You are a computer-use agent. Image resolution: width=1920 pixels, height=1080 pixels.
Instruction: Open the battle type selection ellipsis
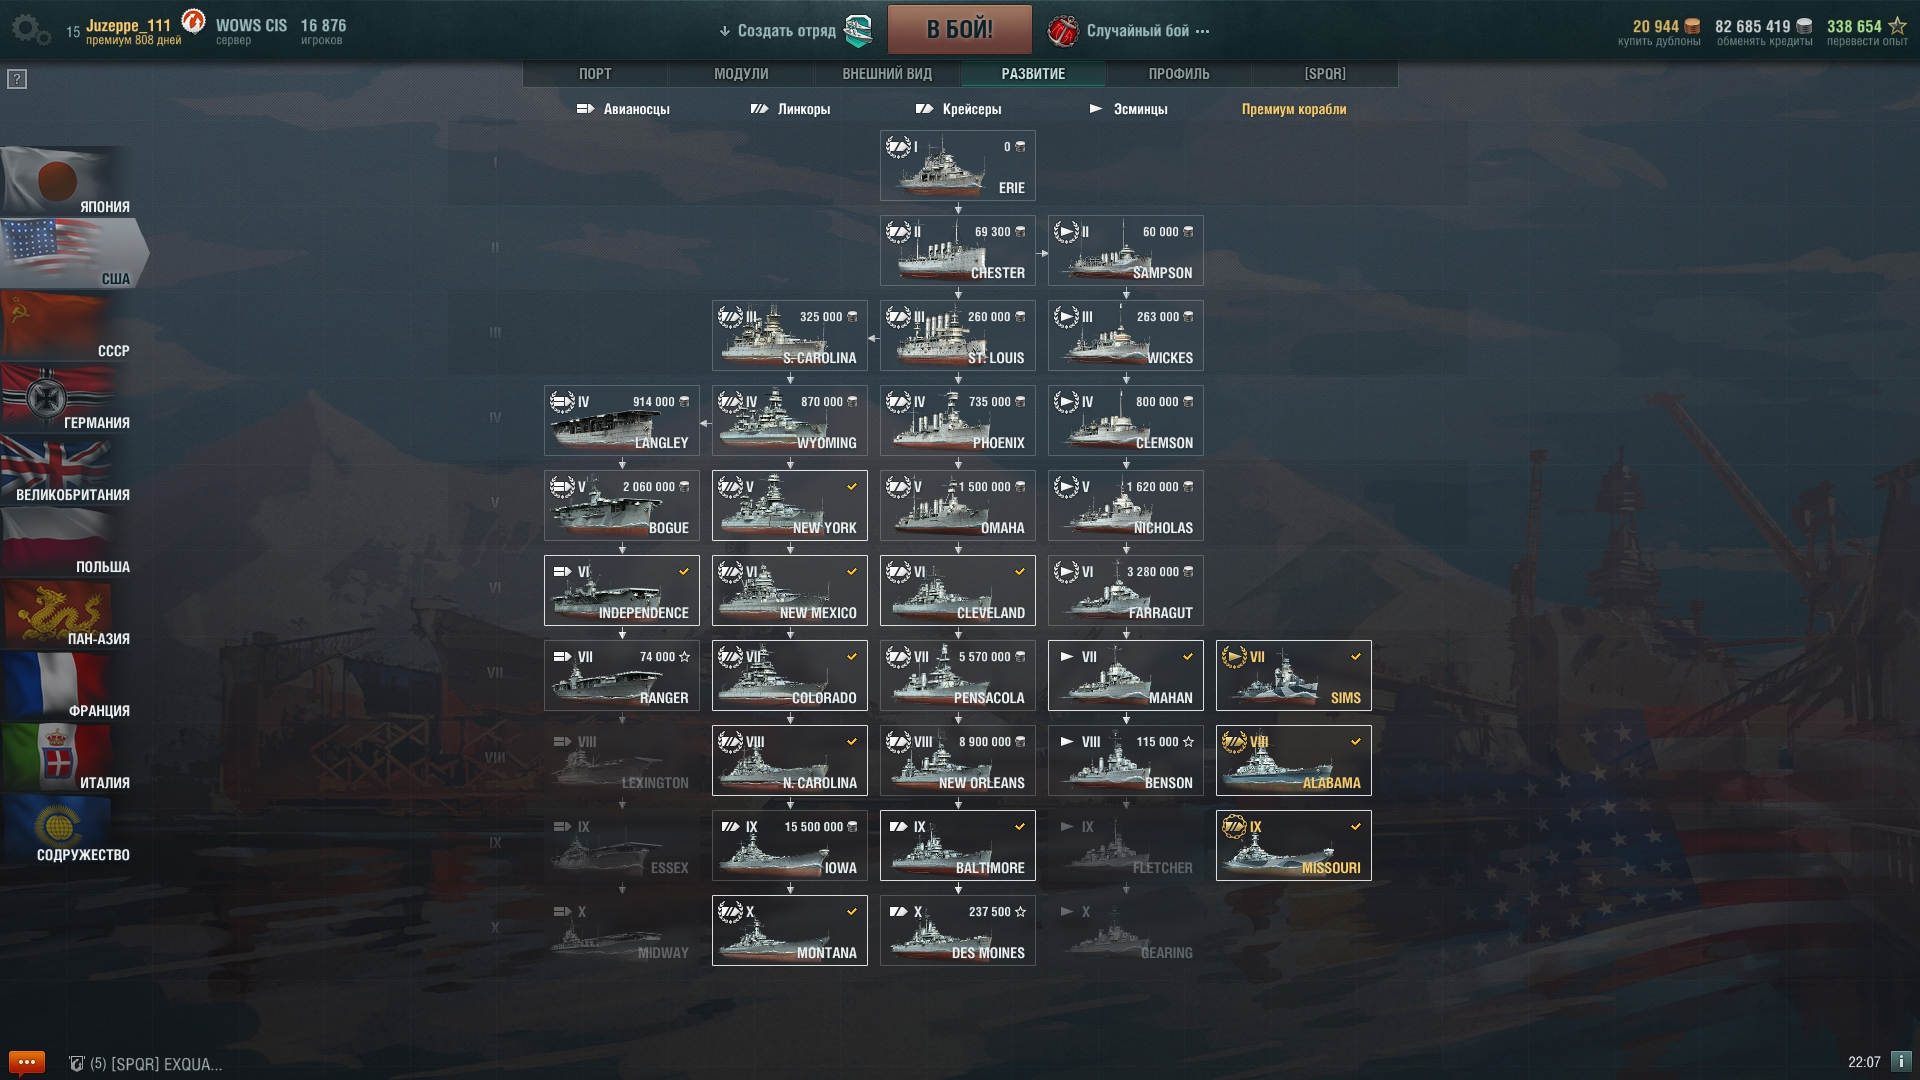(1203, 31)
